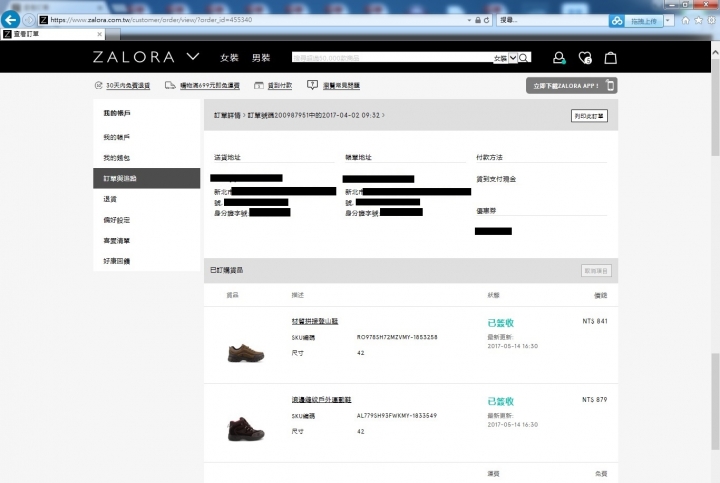The width and height of the screenshot is (720, 483).
Task: Click the download ZALORA APP button
Action: [571, 85]
